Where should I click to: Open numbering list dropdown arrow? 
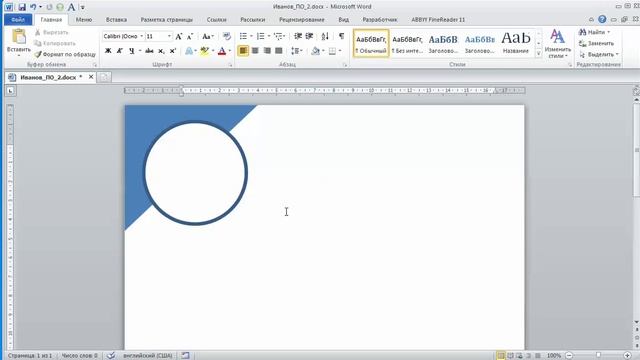click(x=269, y=36)
